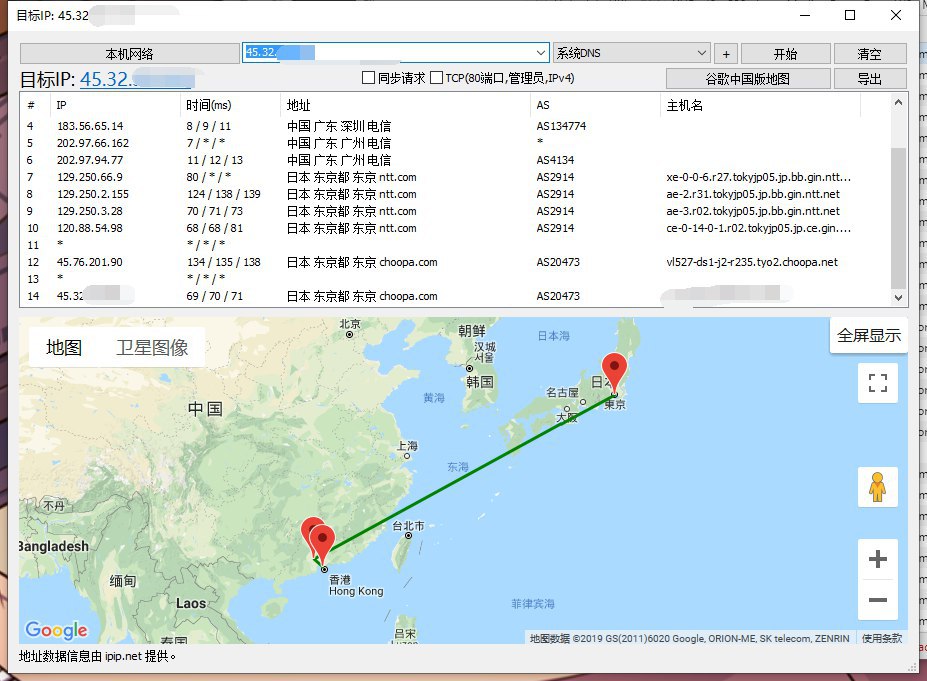Click the map fullscreen toggle icon
Screen dimensions: 927x681
click(x=878, y=383)
